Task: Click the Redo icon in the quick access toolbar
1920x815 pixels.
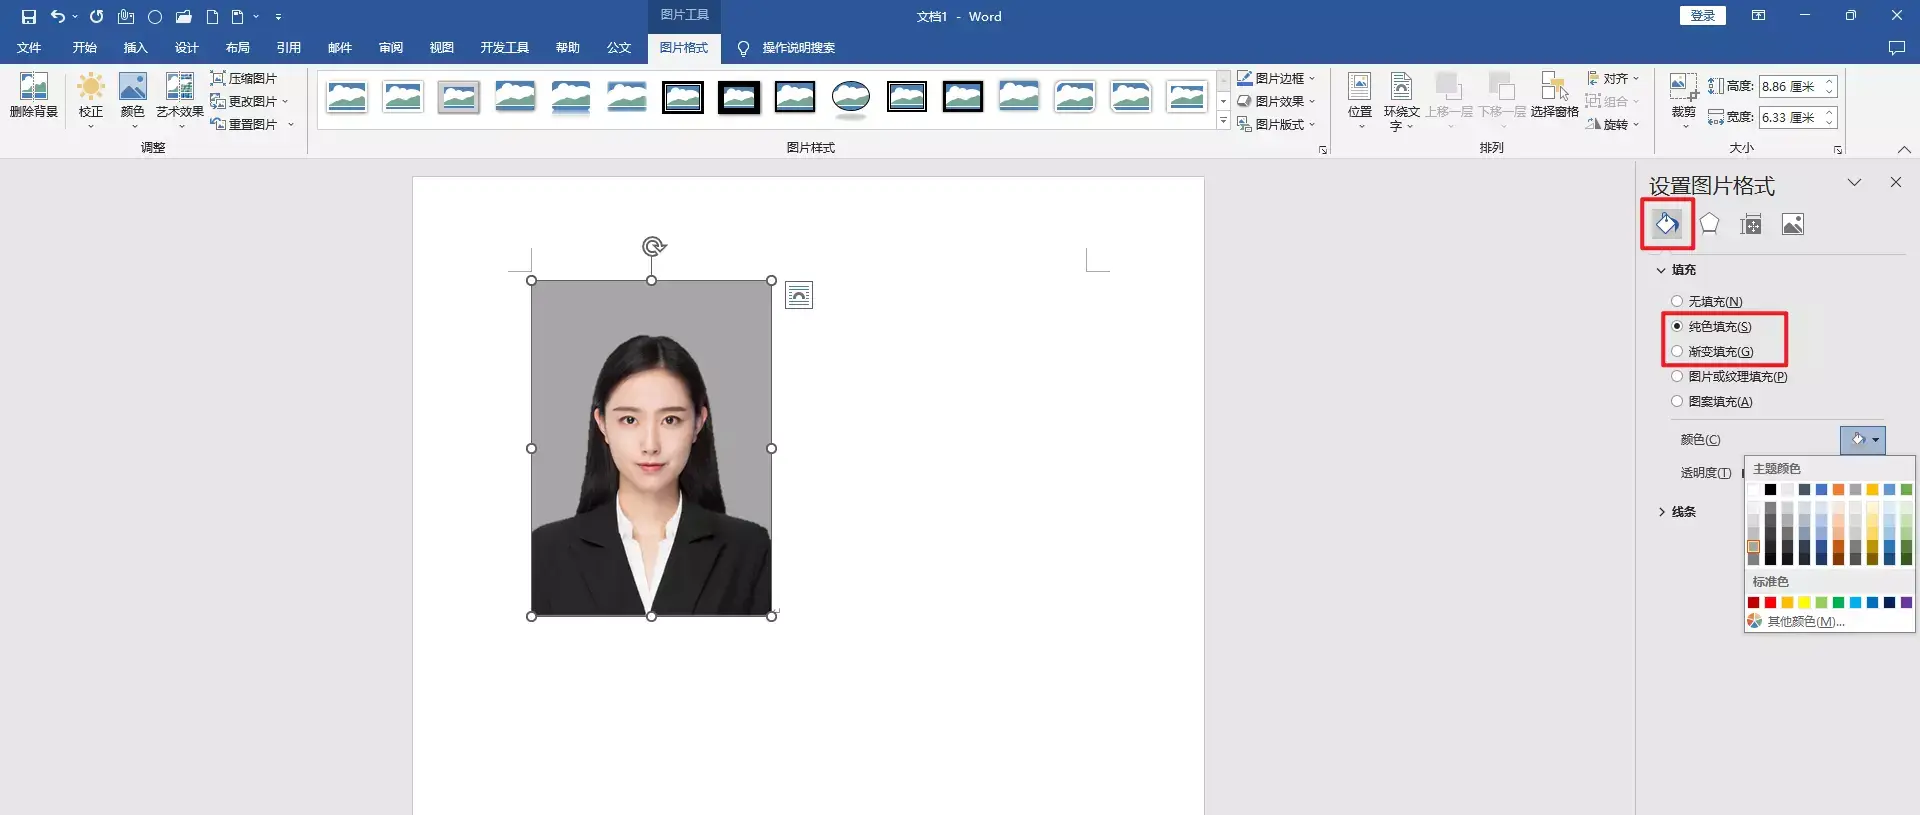Action: point(96,16)
